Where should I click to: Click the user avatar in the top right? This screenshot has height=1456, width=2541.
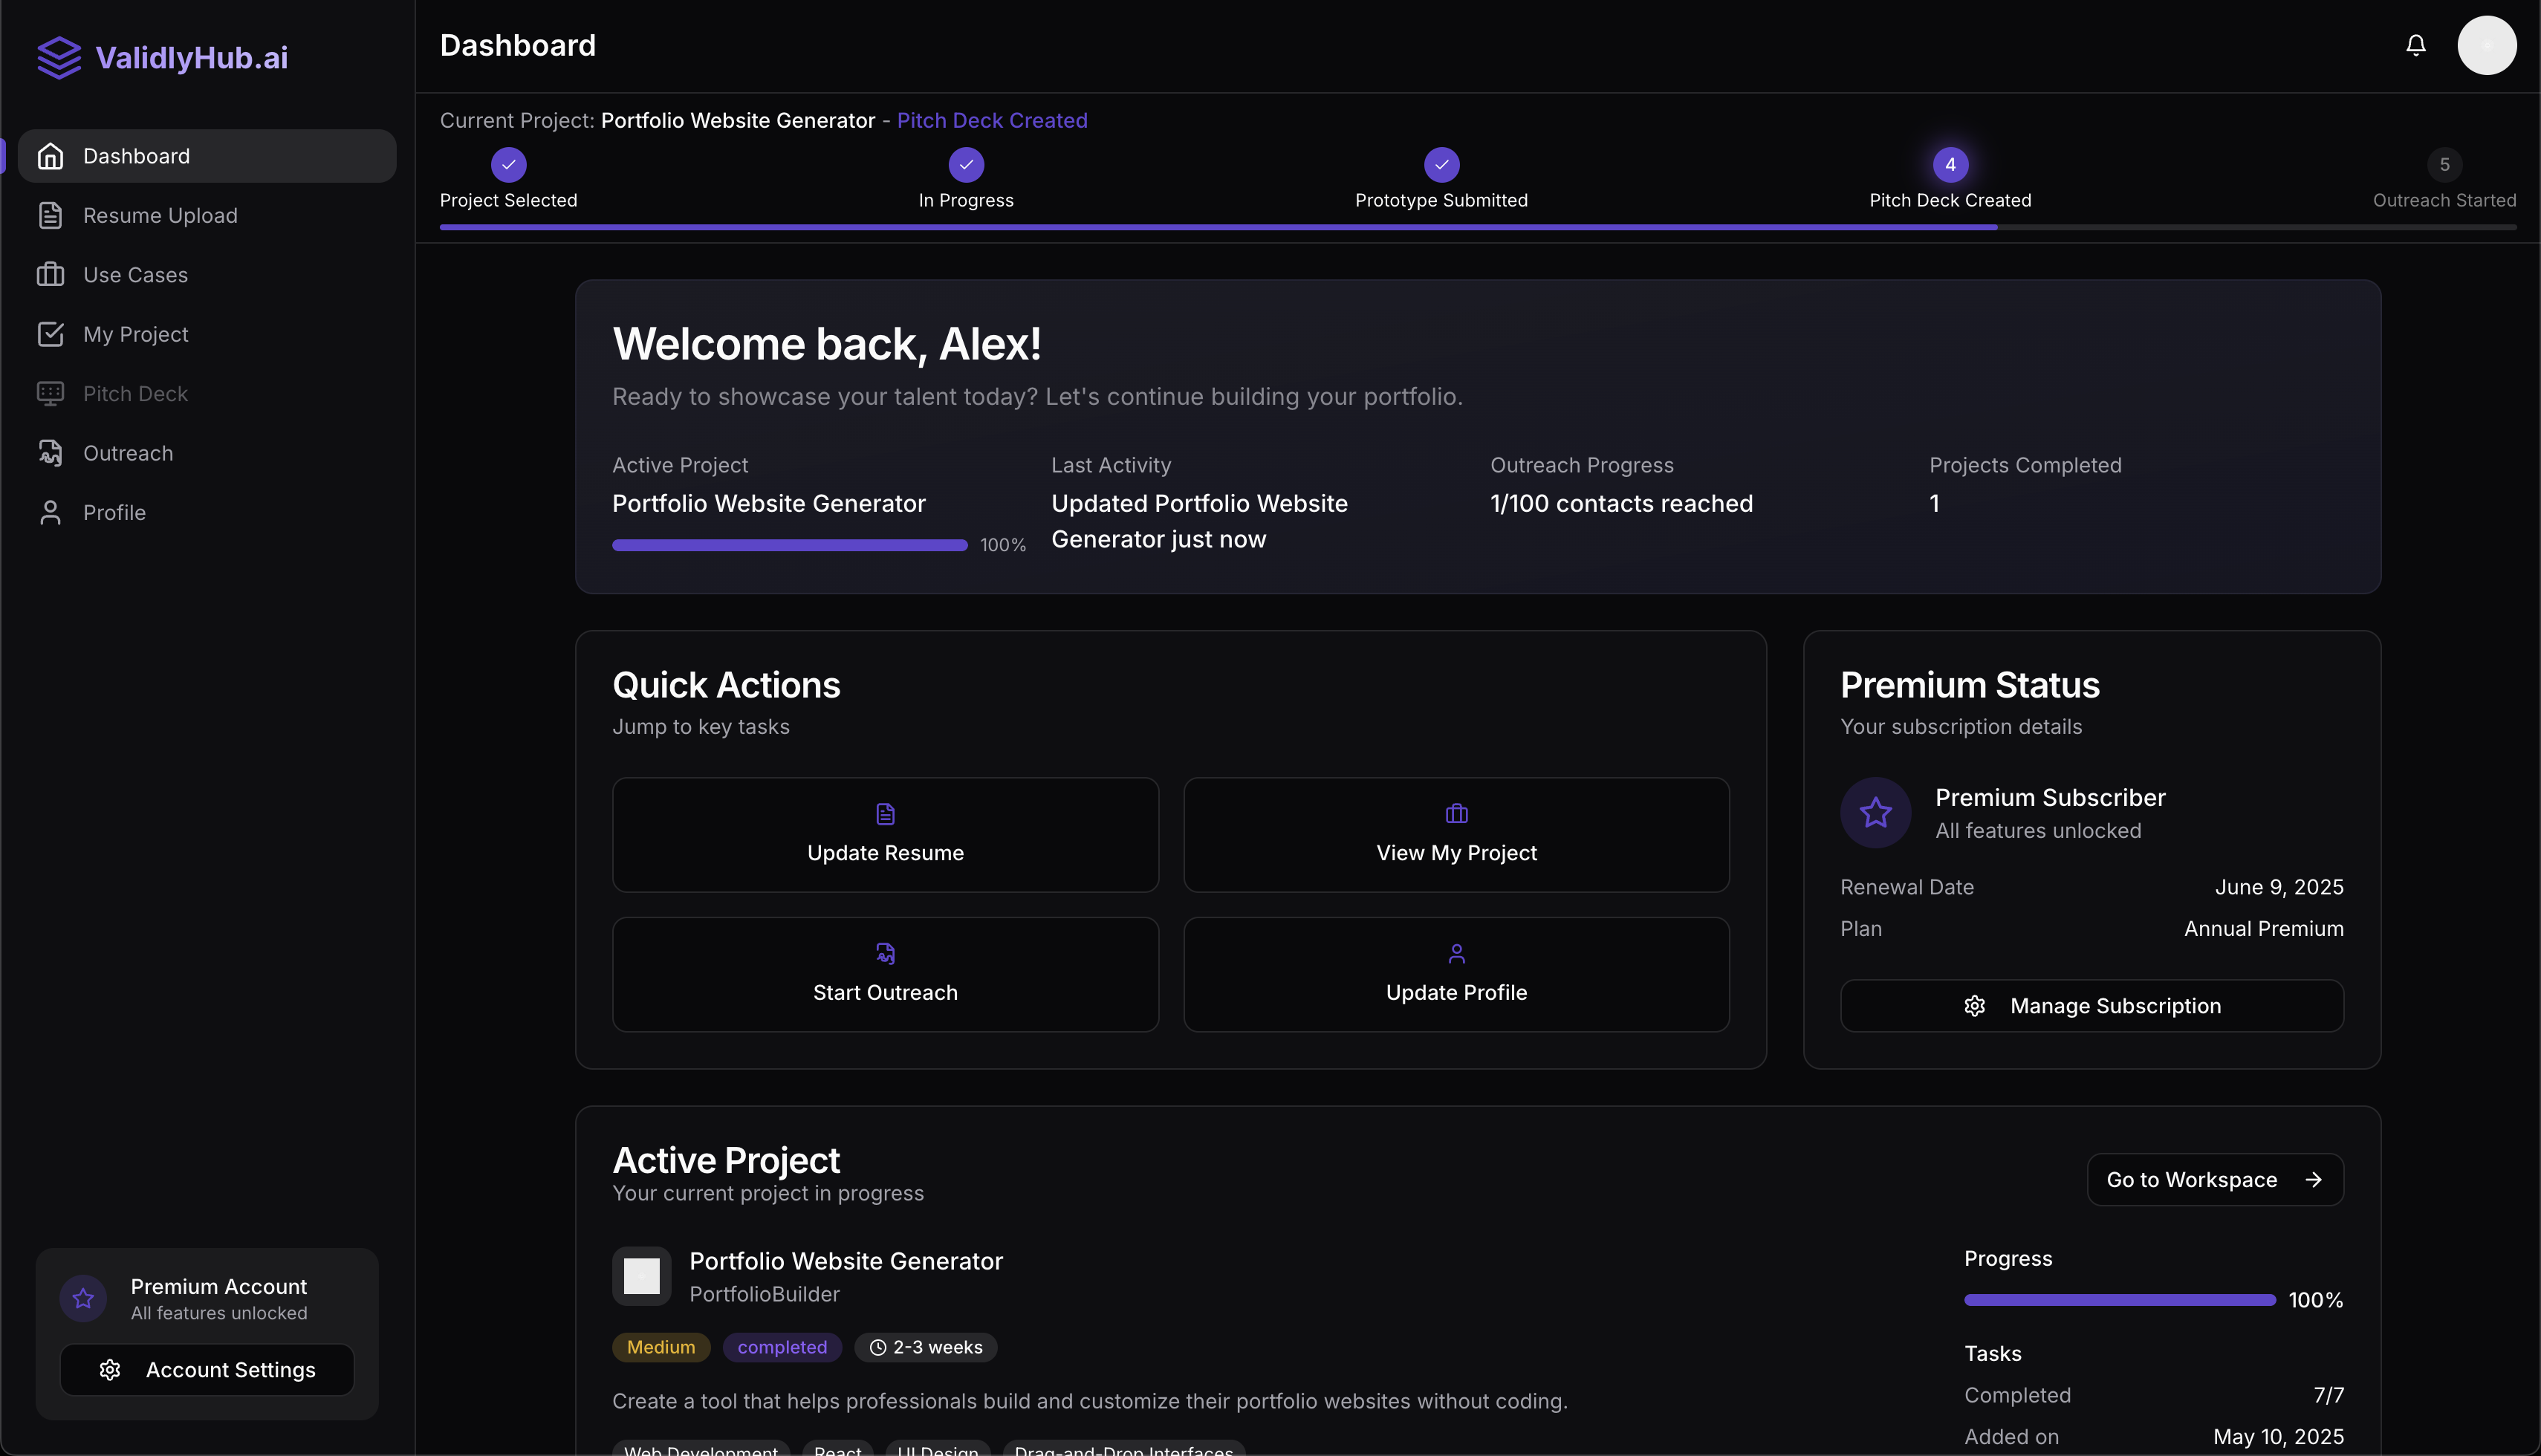[2487, 45]
